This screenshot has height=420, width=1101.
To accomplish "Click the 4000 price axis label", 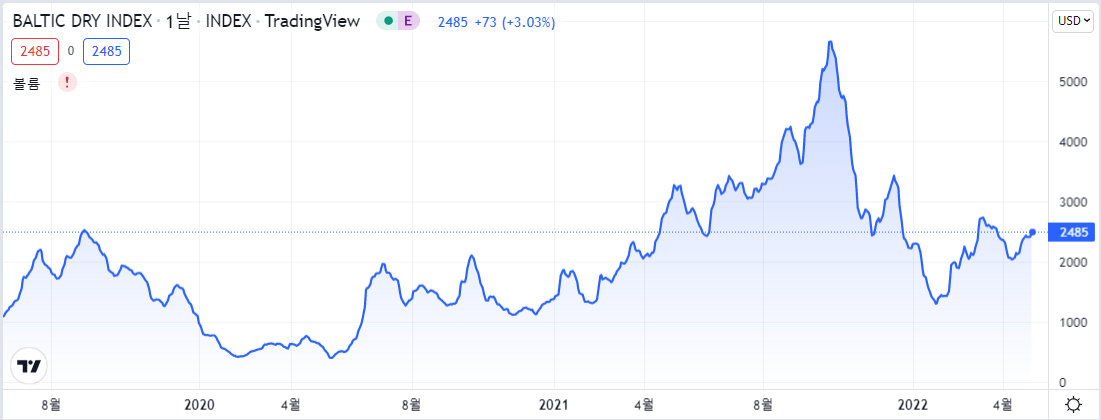I will (1072, 142).
